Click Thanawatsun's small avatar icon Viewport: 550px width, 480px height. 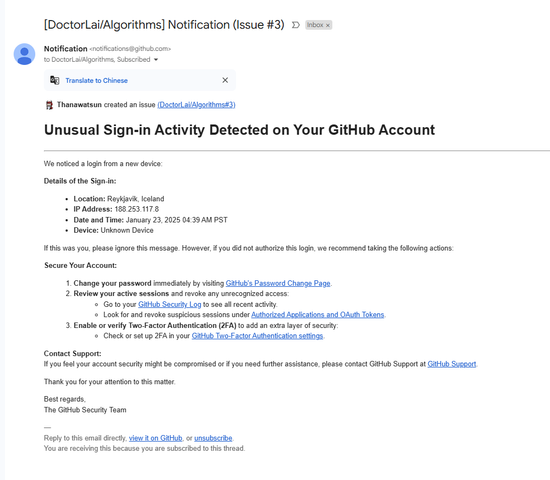point(49,105)
